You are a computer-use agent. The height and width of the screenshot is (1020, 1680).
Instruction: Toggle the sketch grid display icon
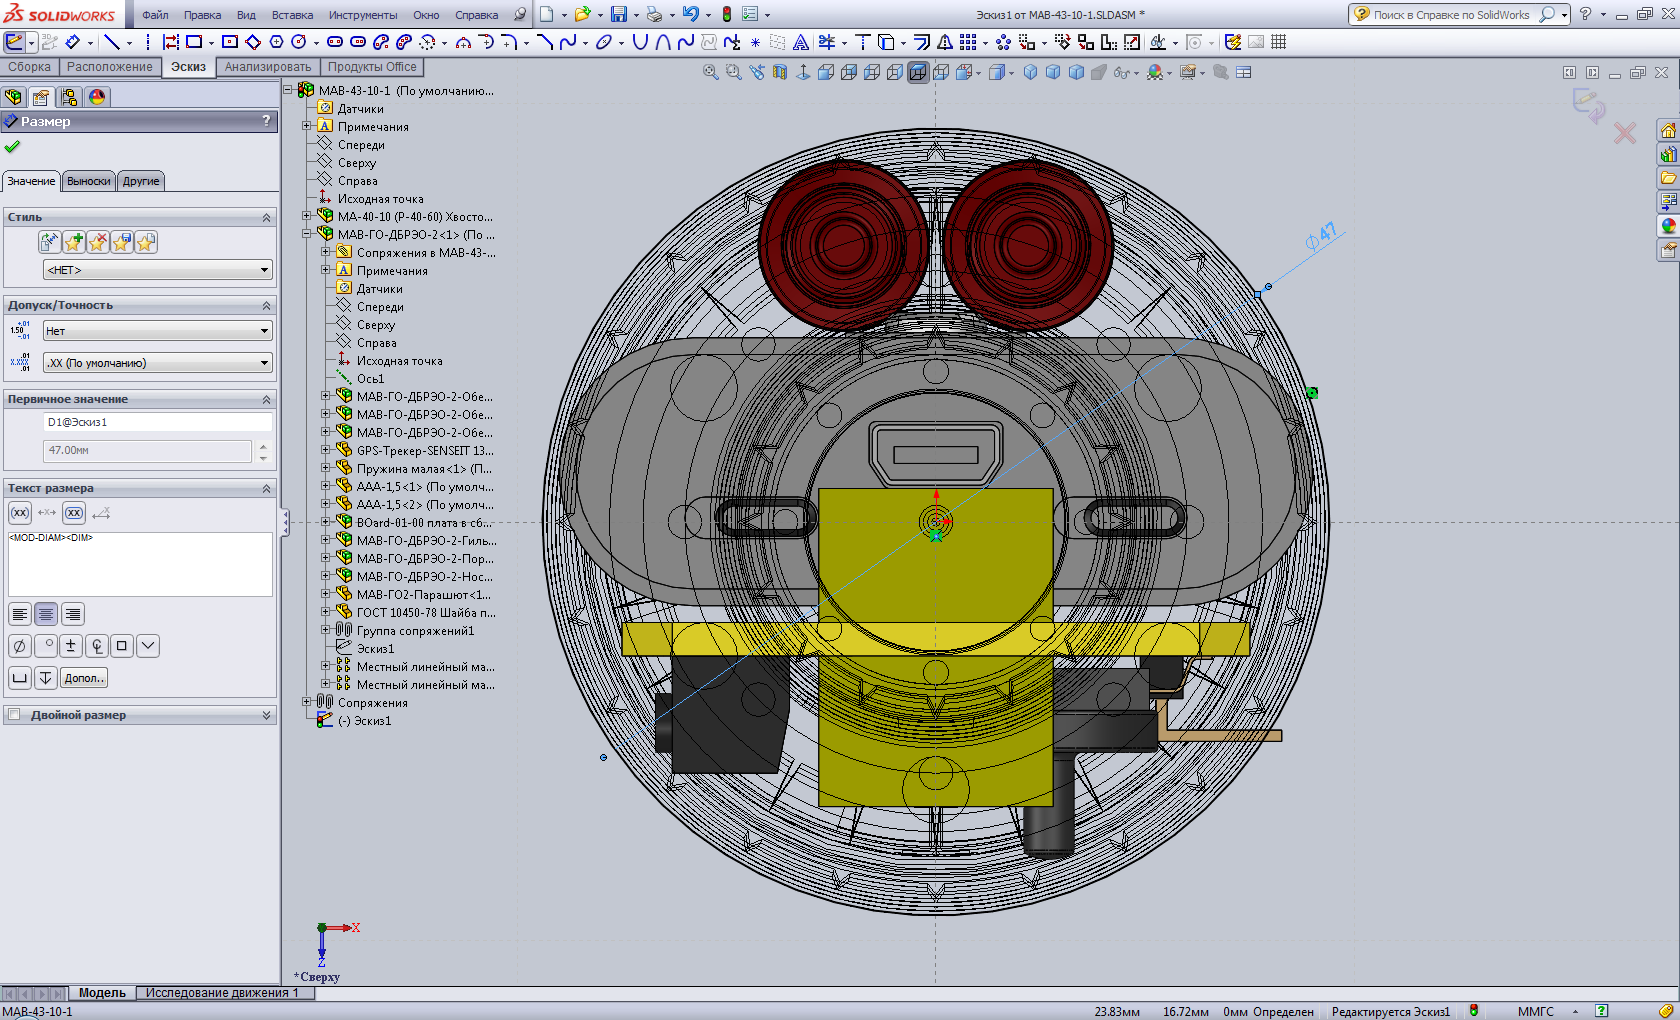(x=1279, y=42)
